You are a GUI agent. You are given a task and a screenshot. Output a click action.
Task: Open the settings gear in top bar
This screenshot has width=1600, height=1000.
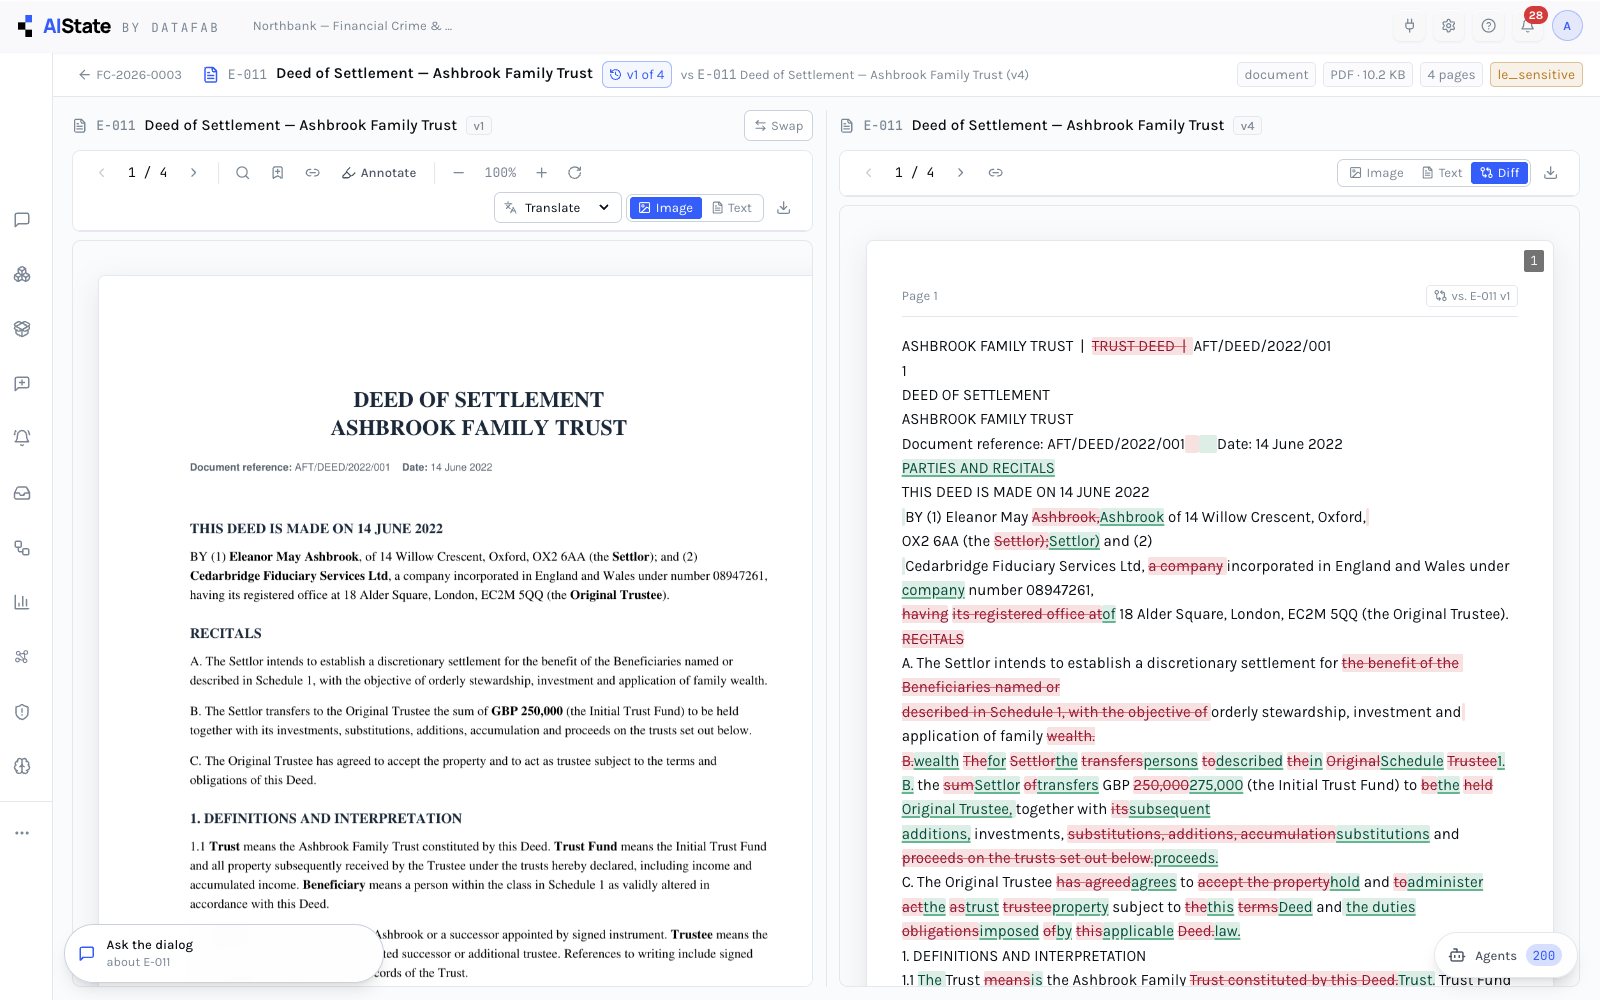(x=1449, y=26)
